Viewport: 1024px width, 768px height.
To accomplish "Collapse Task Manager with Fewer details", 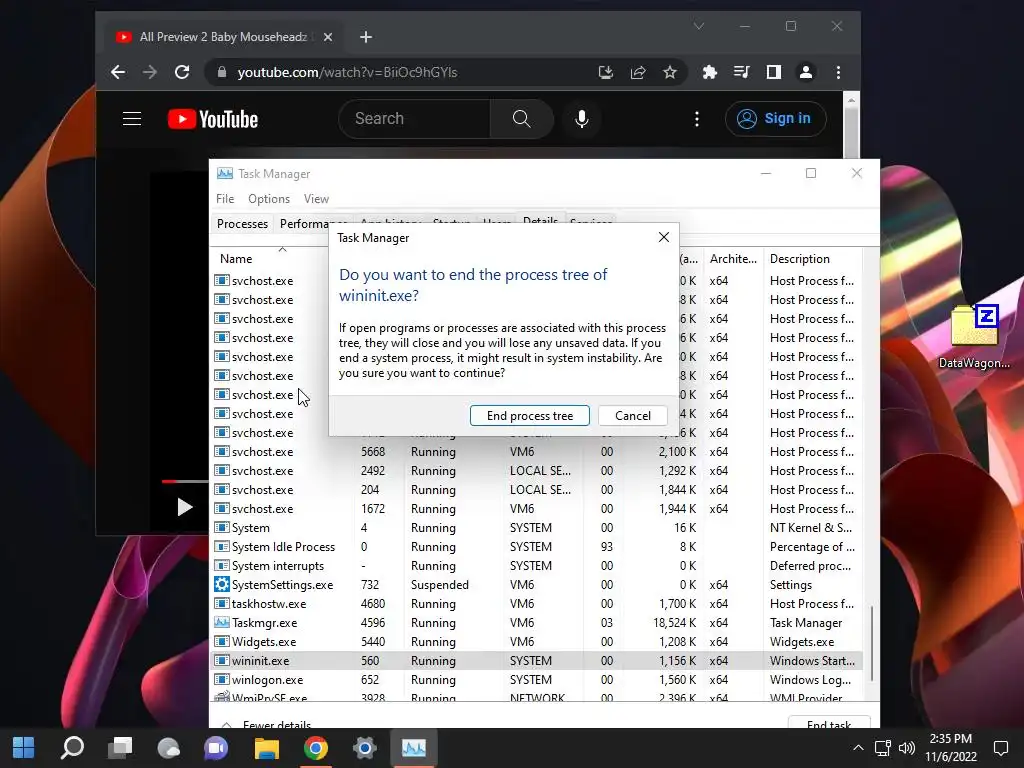I will pyautogui.click(x=267, y=724).
